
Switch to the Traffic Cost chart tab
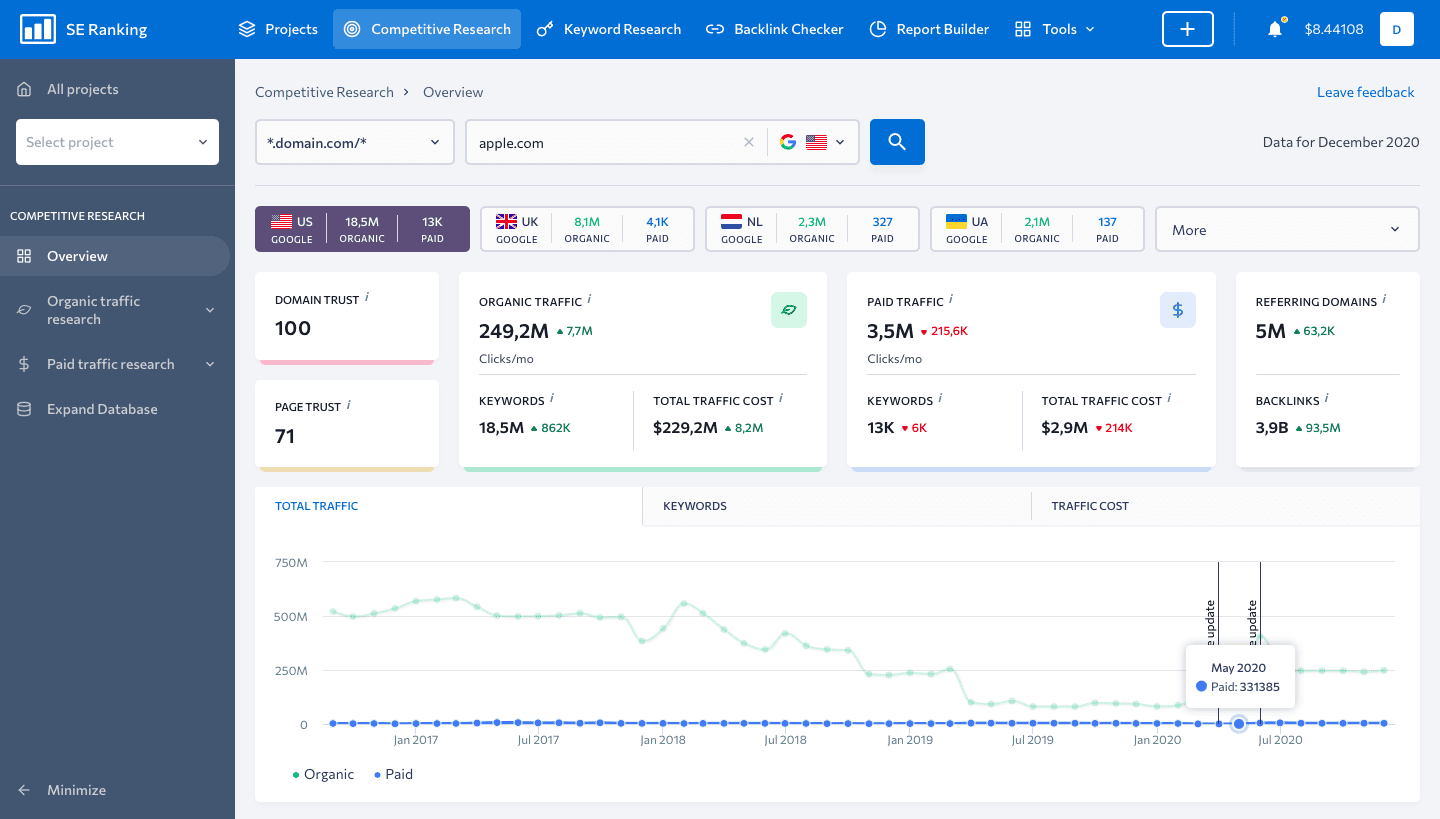pyautogui.click(x=1225, y=506)
